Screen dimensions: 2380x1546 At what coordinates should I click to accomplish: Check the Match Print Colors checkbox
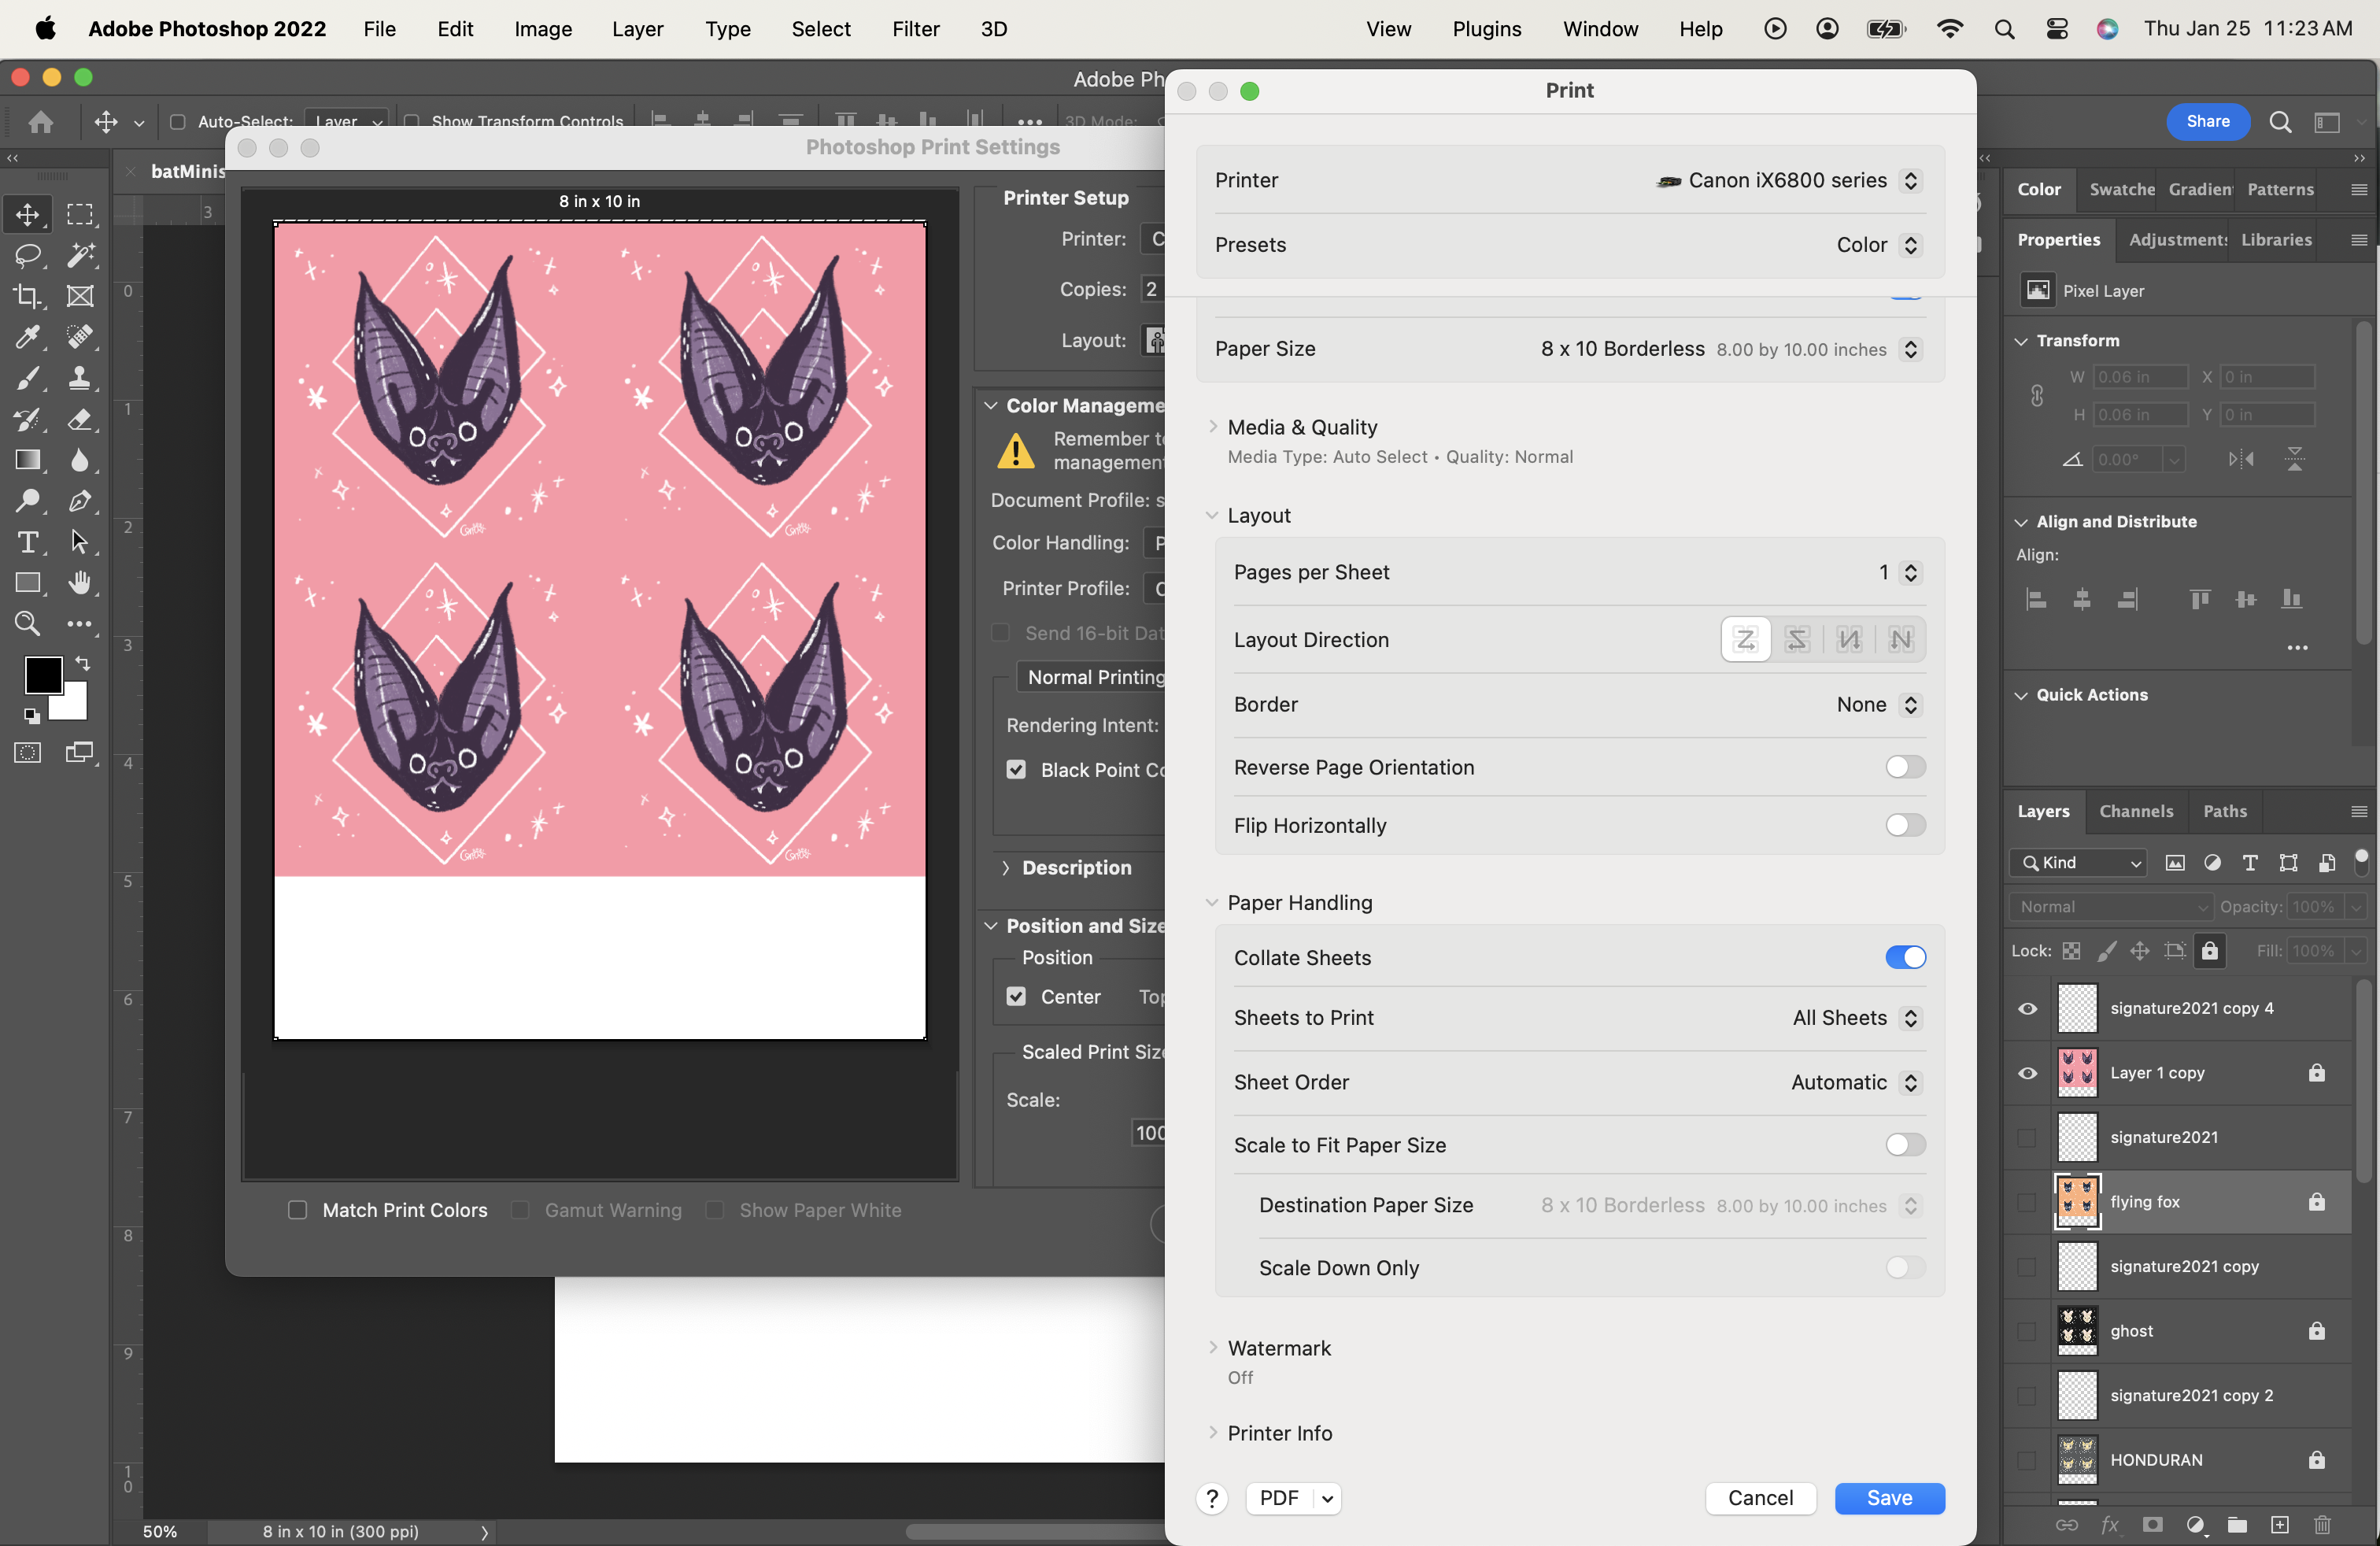(x=298, y=1210)
